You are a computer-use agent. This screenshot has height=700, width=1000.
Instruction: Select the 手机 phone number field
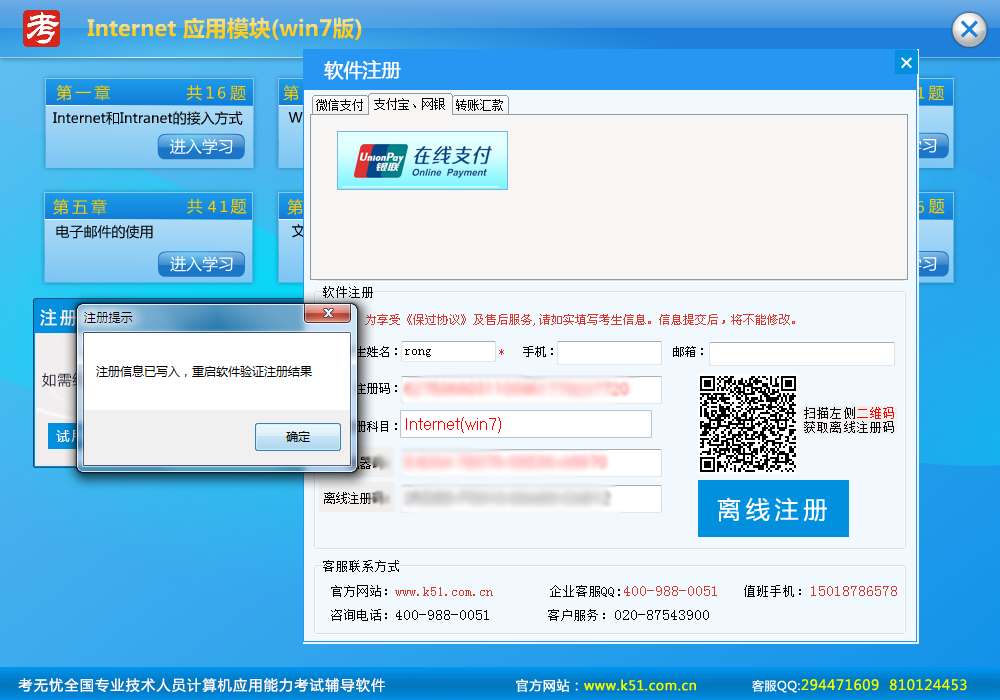point(609,352)
